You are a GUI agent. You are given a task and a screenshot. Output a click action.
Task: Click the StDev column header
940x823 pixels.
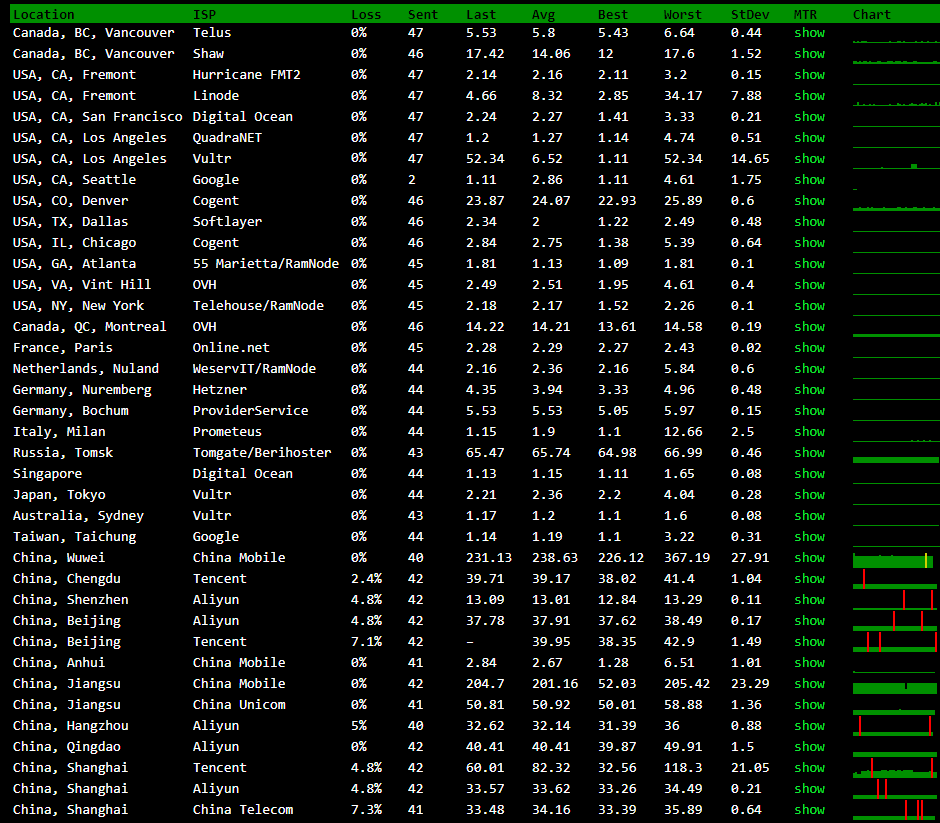click(x=750, y=14)
